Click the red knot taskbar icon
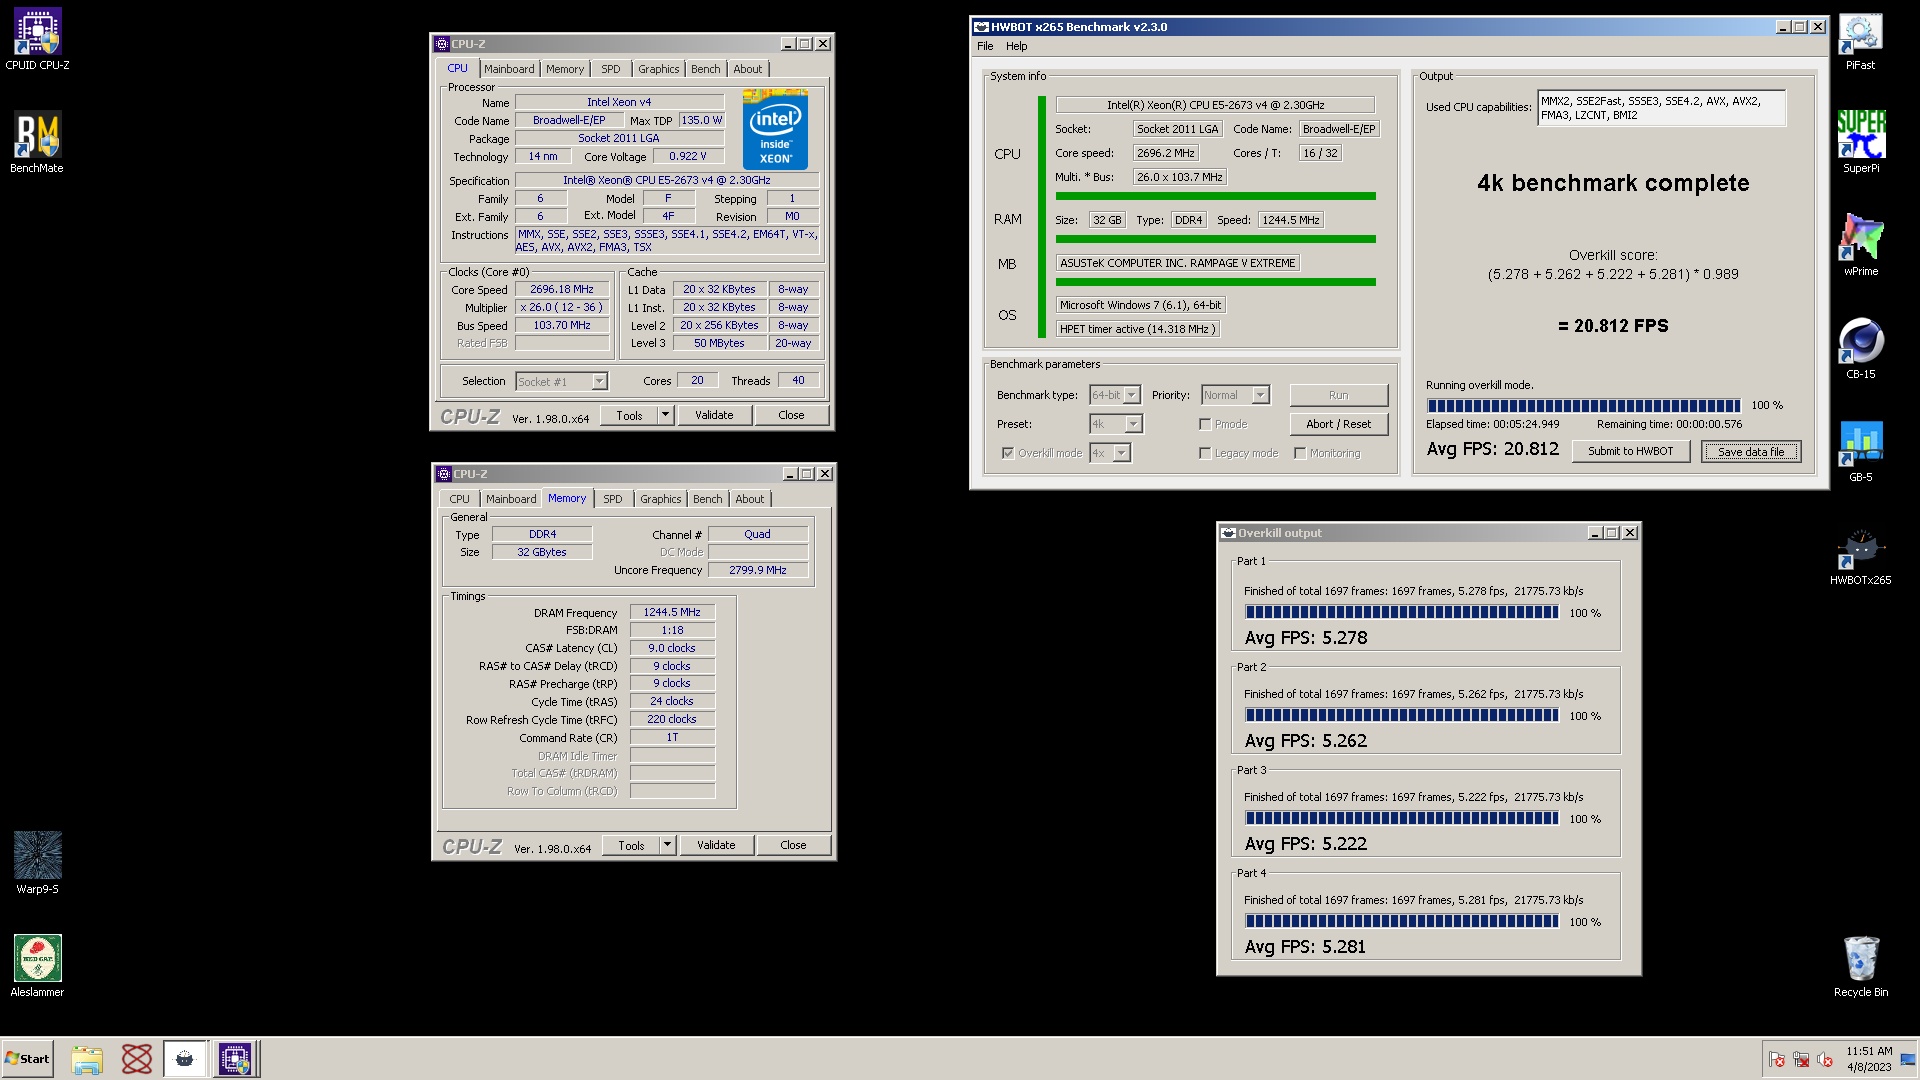This screenshot has height=1080, width=1920. (137, 1059)
